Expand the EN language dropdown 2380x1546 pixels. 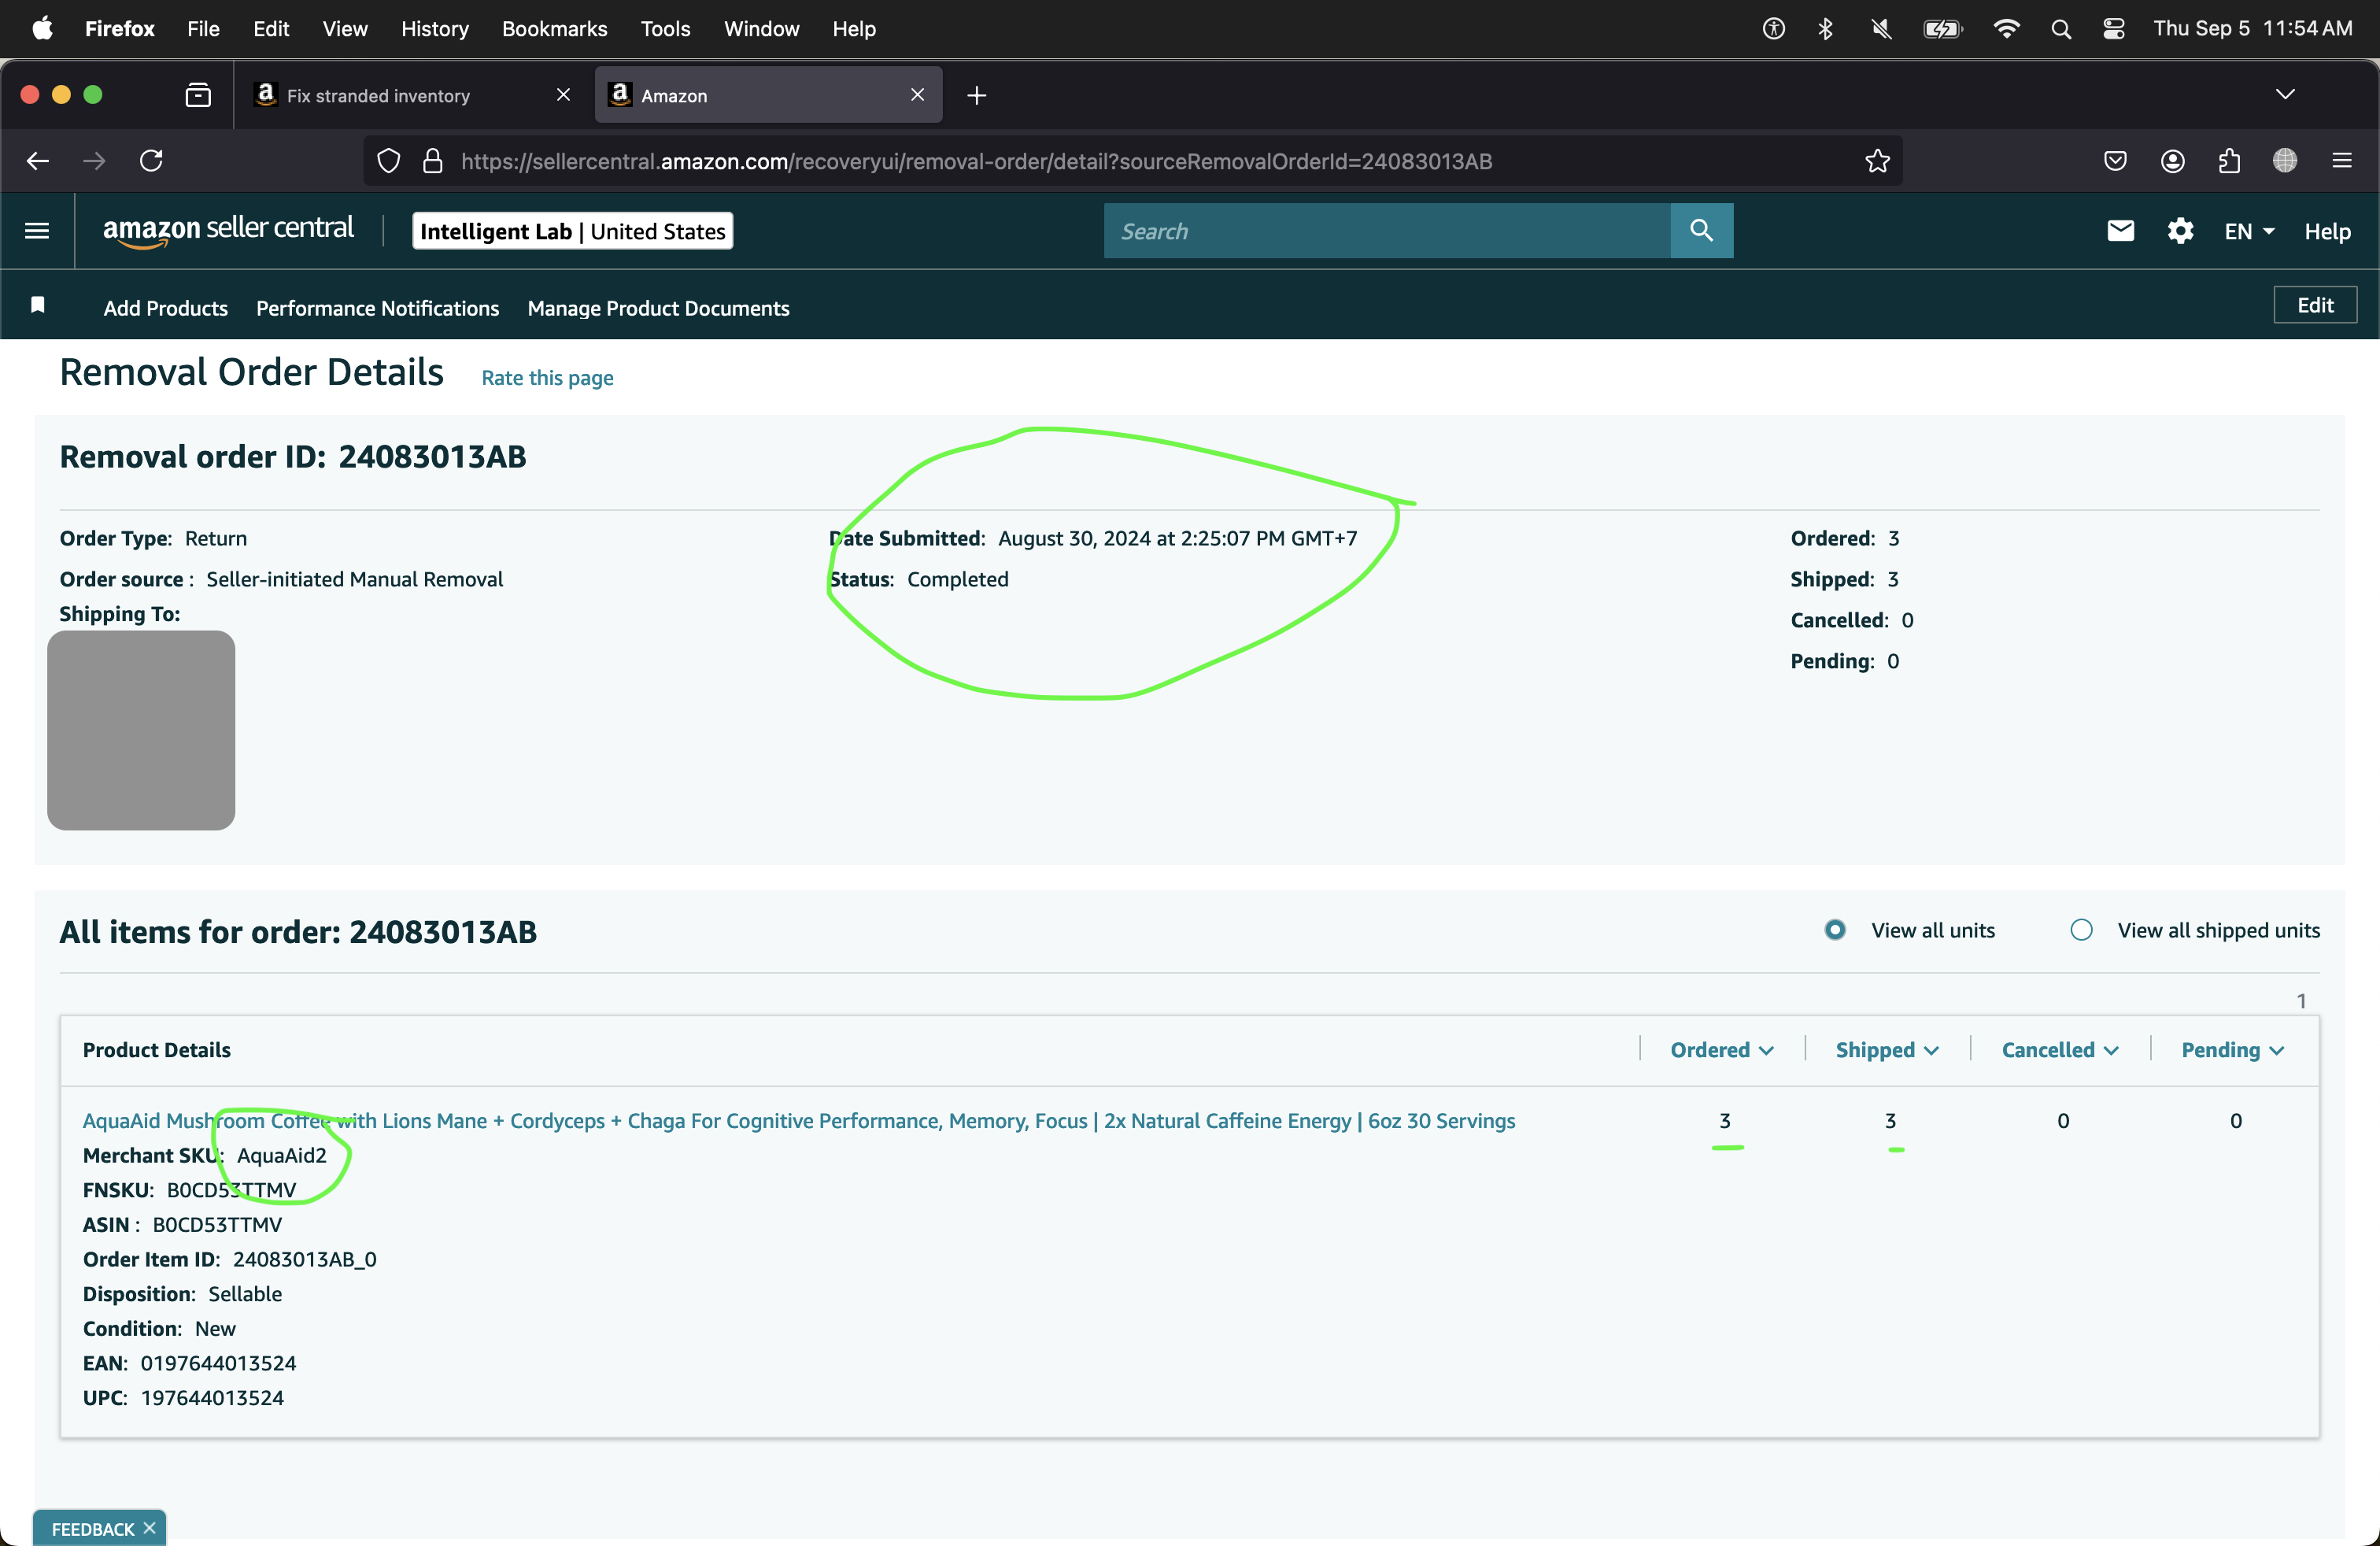point(2249,231)
